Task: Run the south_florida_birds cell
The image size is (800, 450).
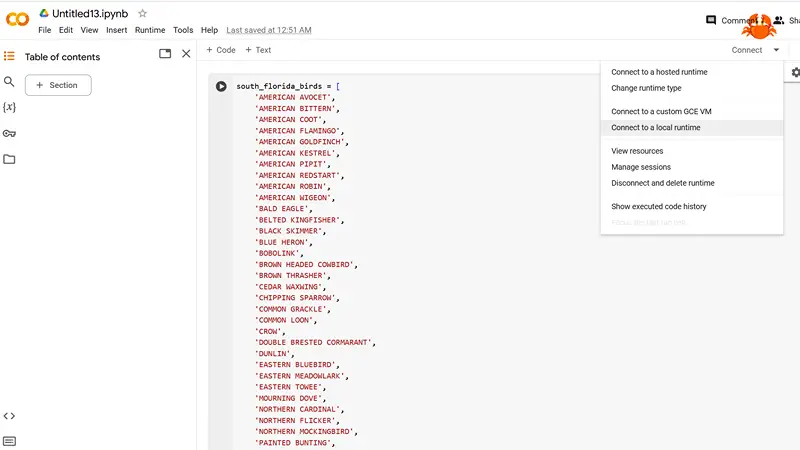Action: tap(221, 86)
